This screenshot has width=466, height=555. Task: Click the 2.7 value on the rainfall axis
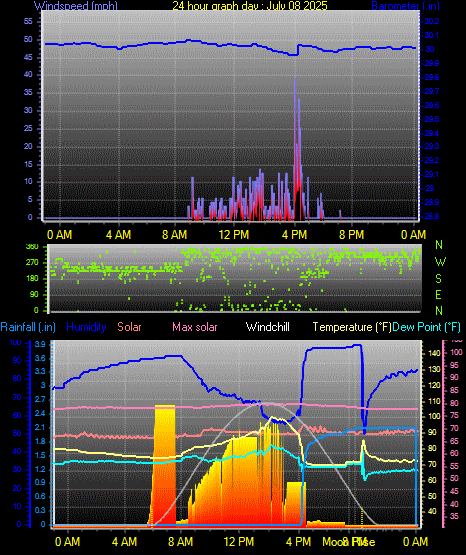pyautogui.click(x=40, y=399)
